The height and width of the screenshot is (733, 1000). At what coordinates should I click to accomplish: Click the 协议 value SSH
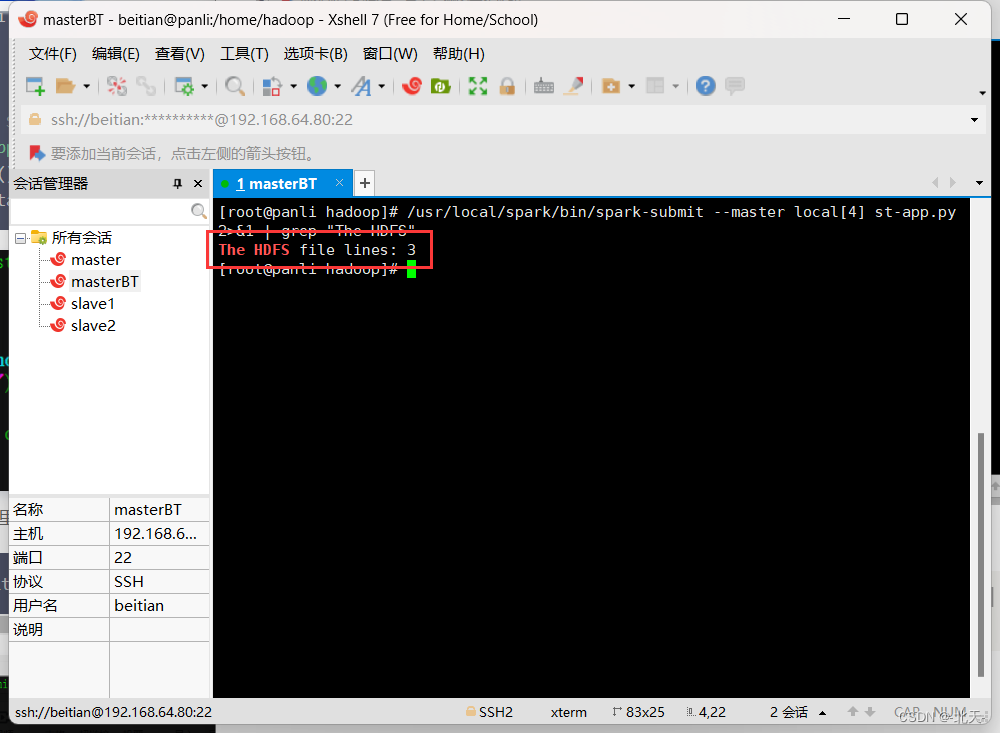[x=129, y=582]
